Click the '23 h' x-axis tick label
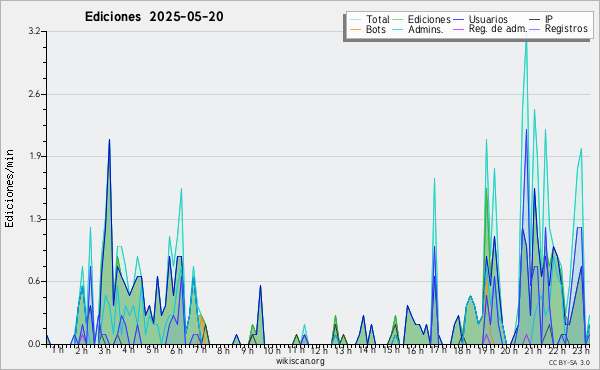This screenshot has height=370, width=600. point(581,350)
